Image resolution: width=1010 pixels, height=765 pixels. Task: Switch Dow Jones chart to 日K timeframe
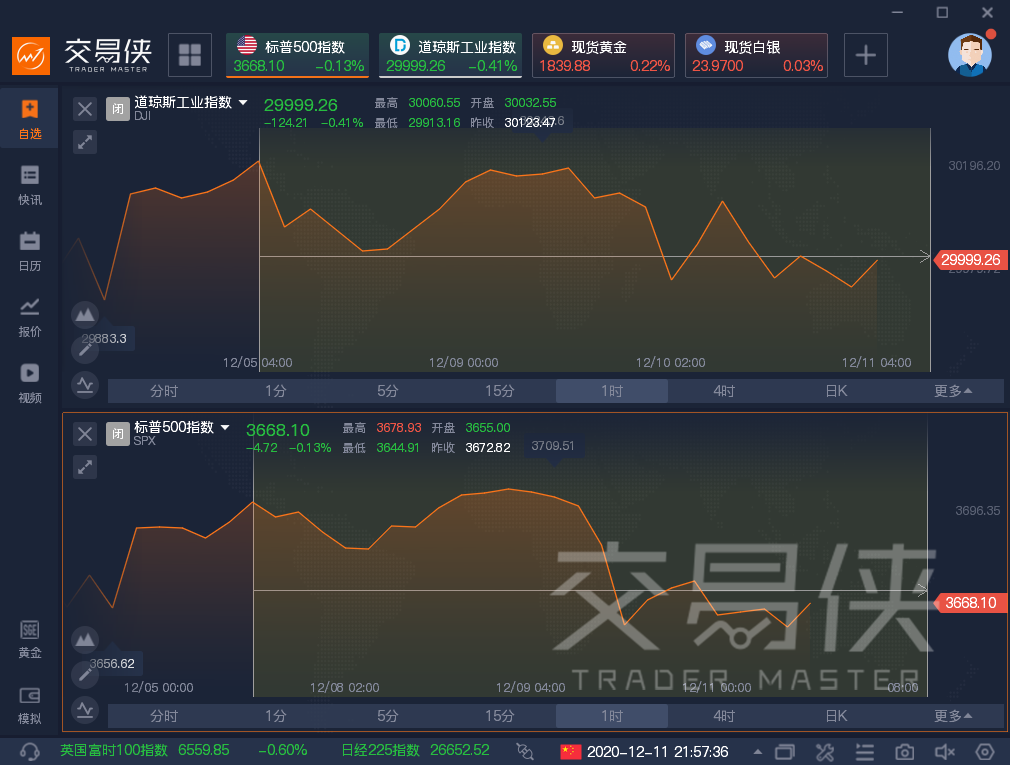coord(836,391)
